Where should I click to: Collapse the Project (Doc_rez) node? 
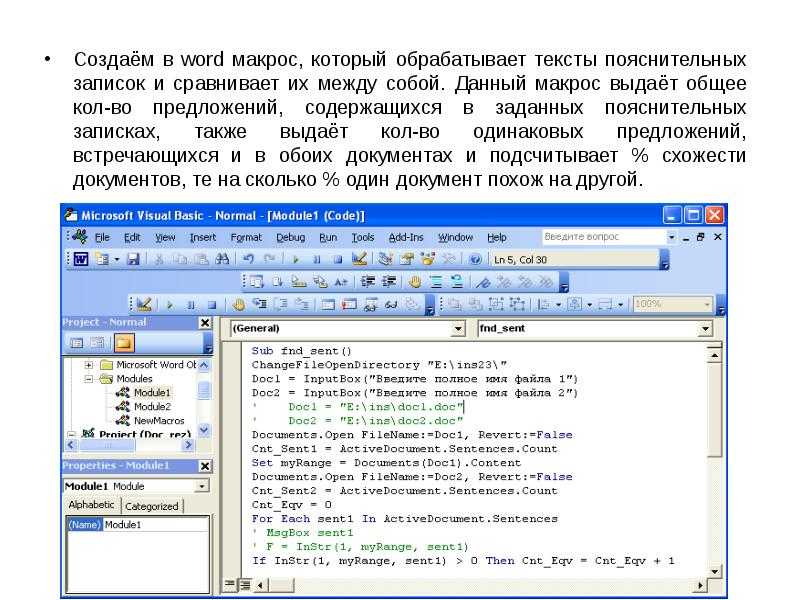tap(71, 434)
